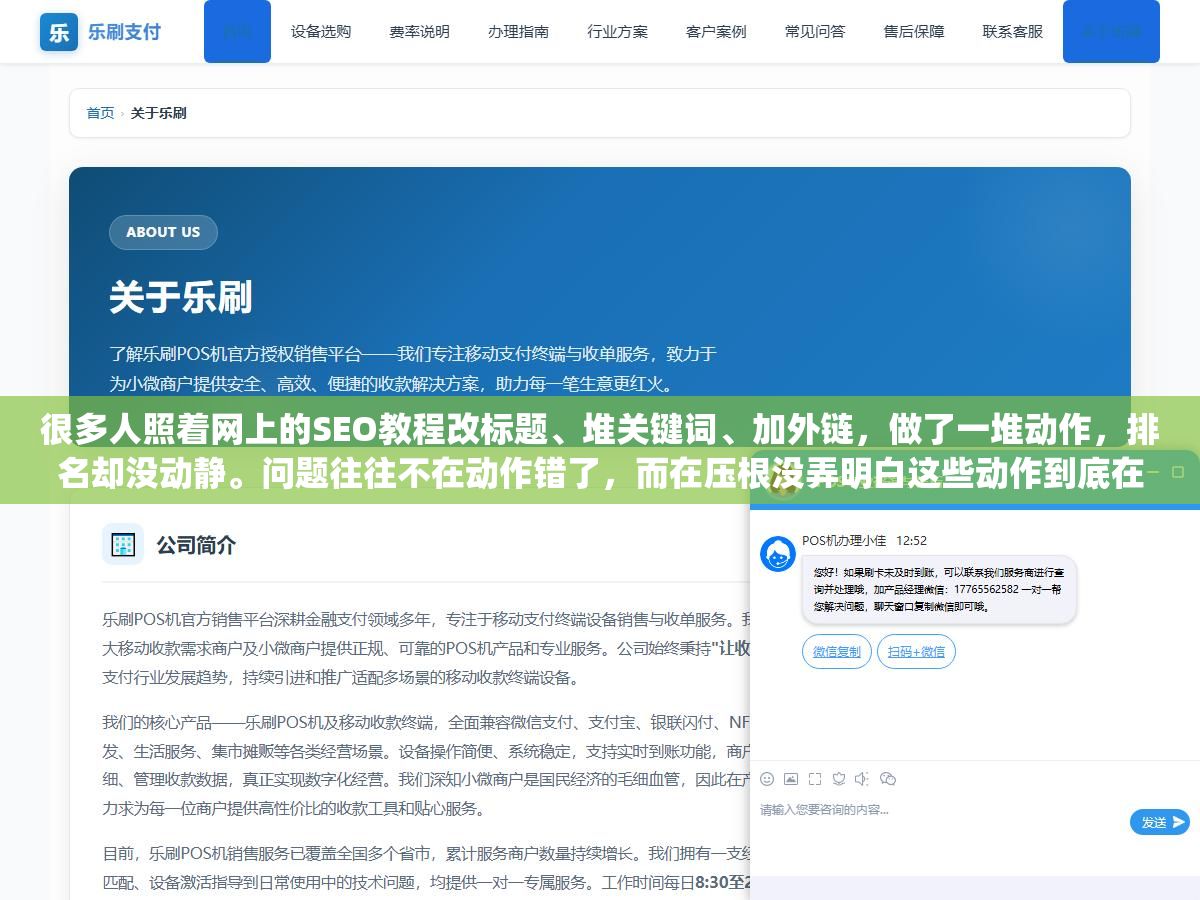
Task: Click the 扫码+微信 button in chat
Action: click(x=917, y=651)
